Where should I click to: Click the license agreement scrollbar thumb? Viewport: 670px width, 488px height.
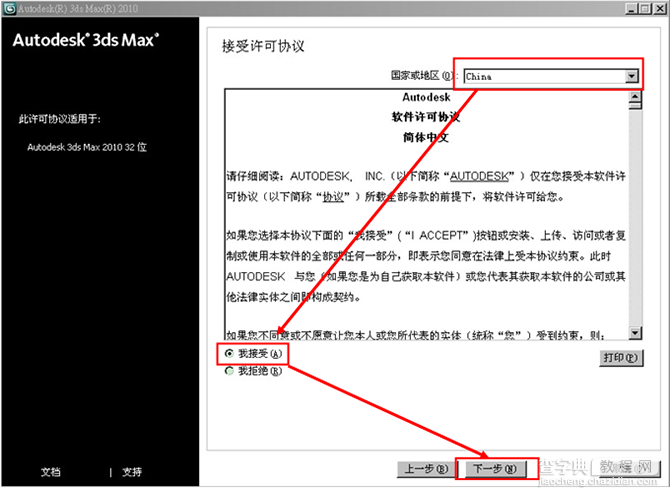click(635, 106)
